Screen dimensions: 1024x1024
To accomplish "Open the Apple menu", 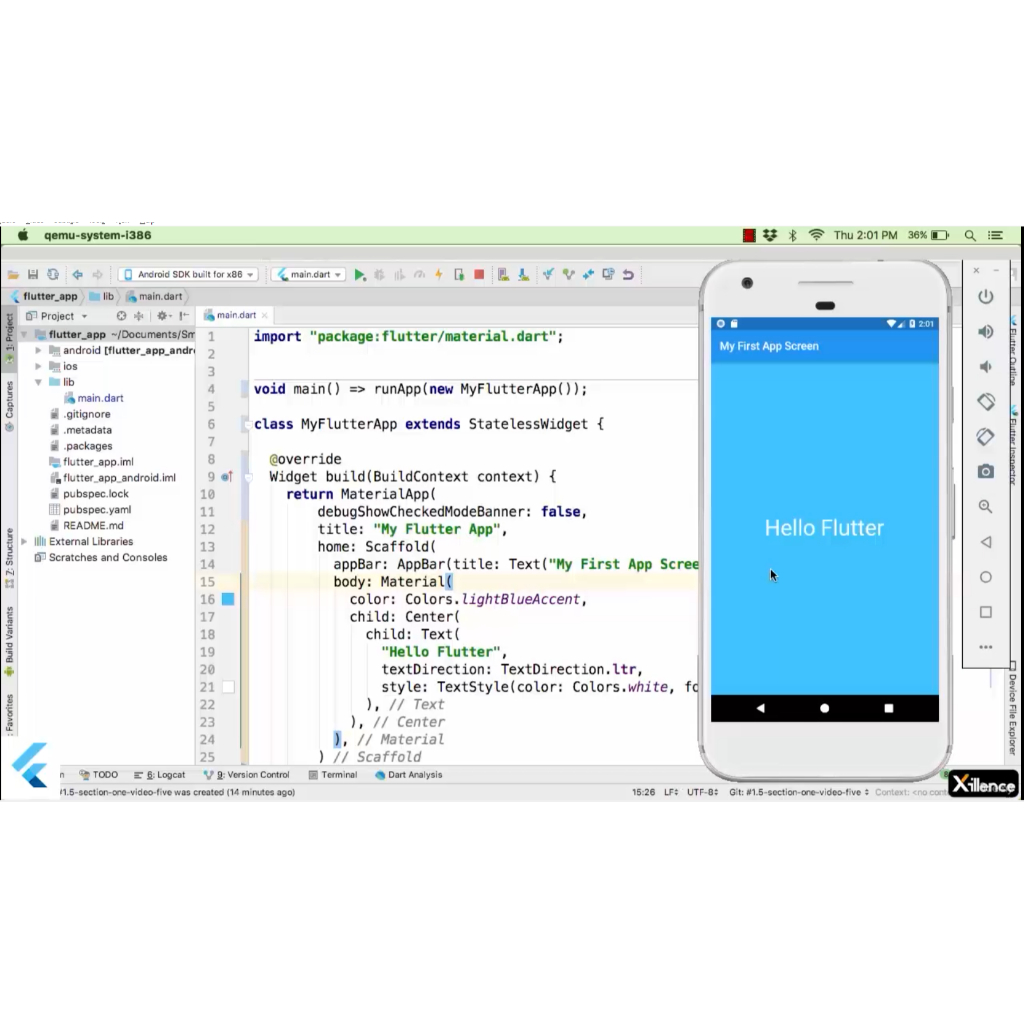I will [23, 235].
